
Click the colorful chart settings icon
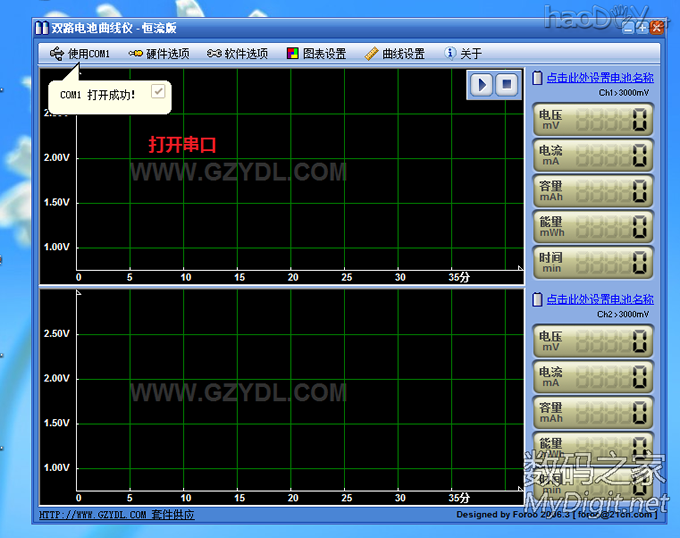pos(292,53)
